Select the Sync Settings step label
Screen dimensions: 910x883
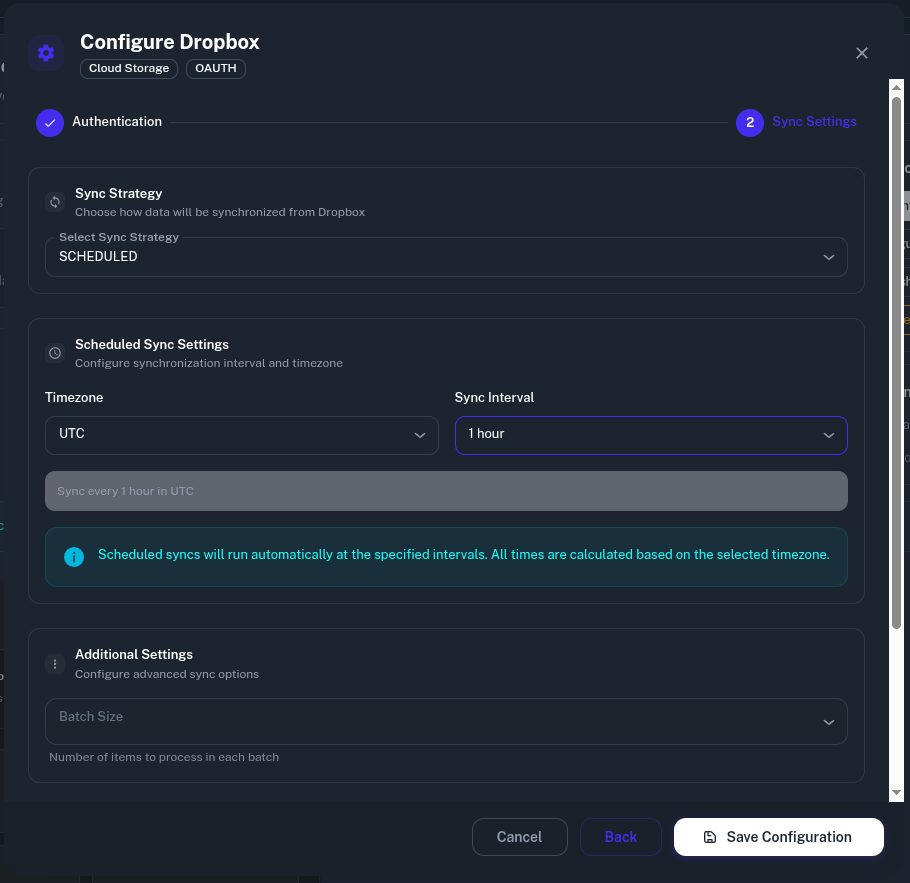point(814,122)
